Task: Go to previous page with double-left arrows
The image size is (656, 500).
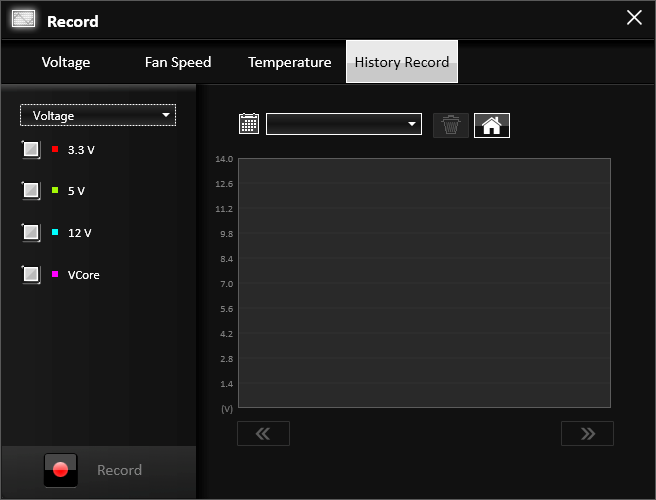Action: click(x=263, y=433)
